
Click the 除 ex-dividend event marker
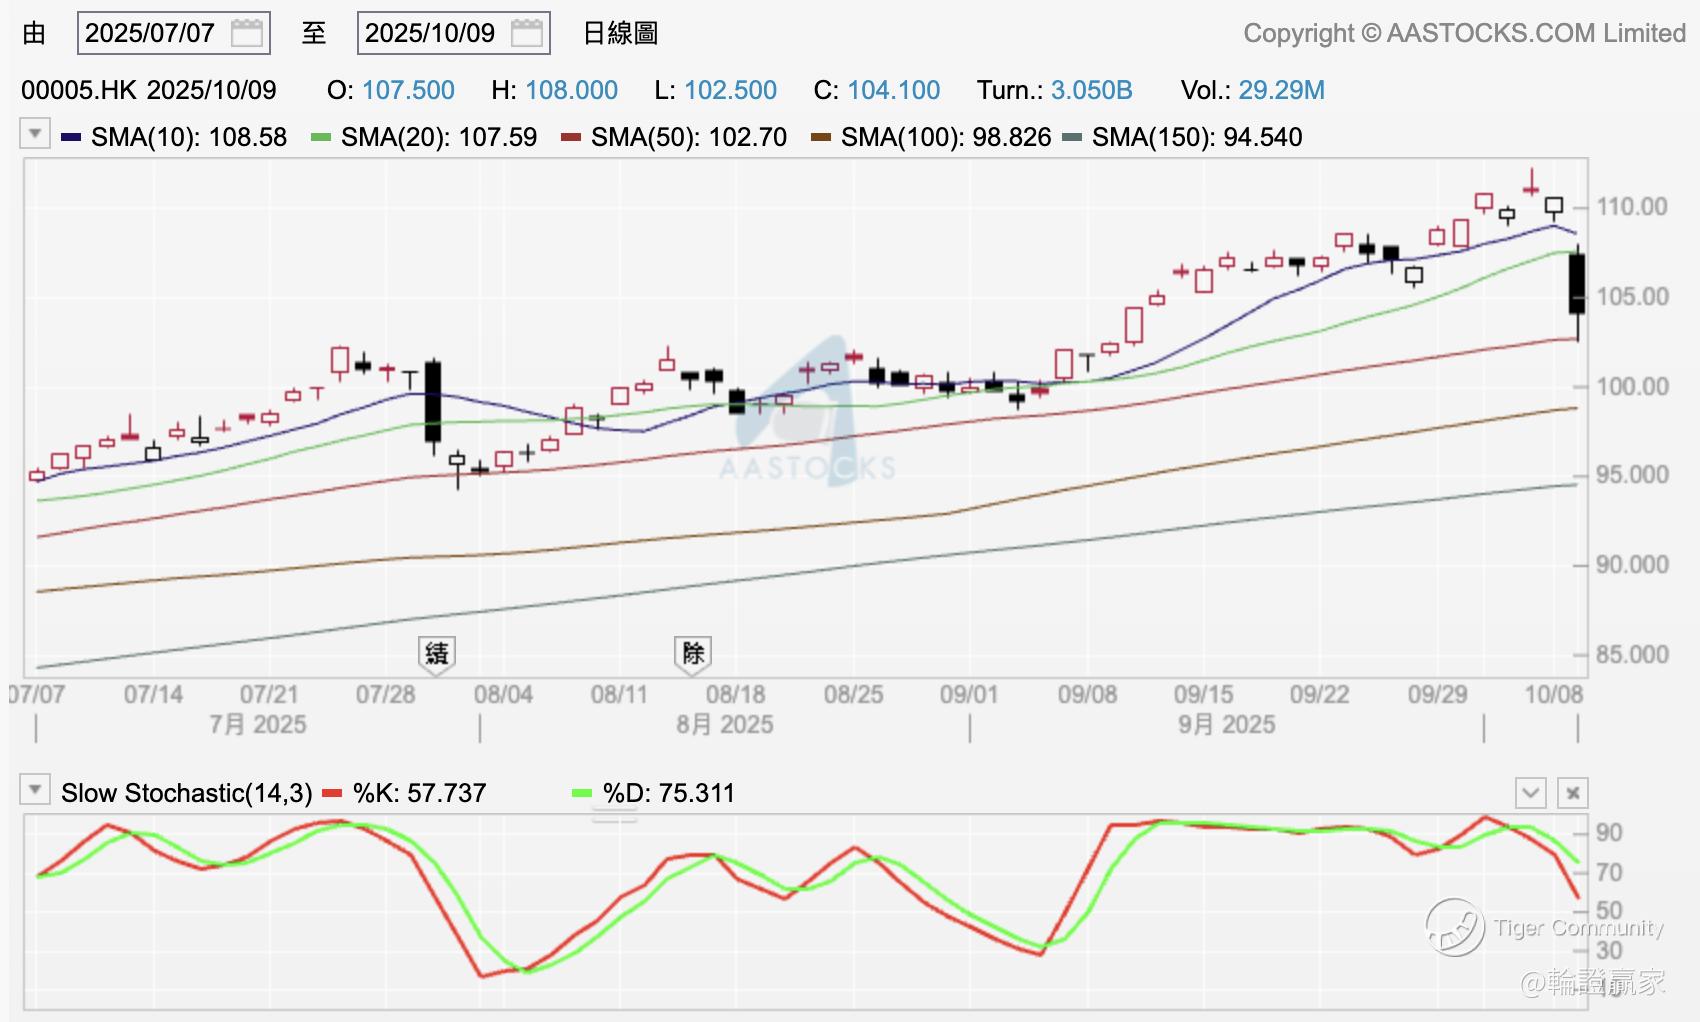click(x=693, y=655)
